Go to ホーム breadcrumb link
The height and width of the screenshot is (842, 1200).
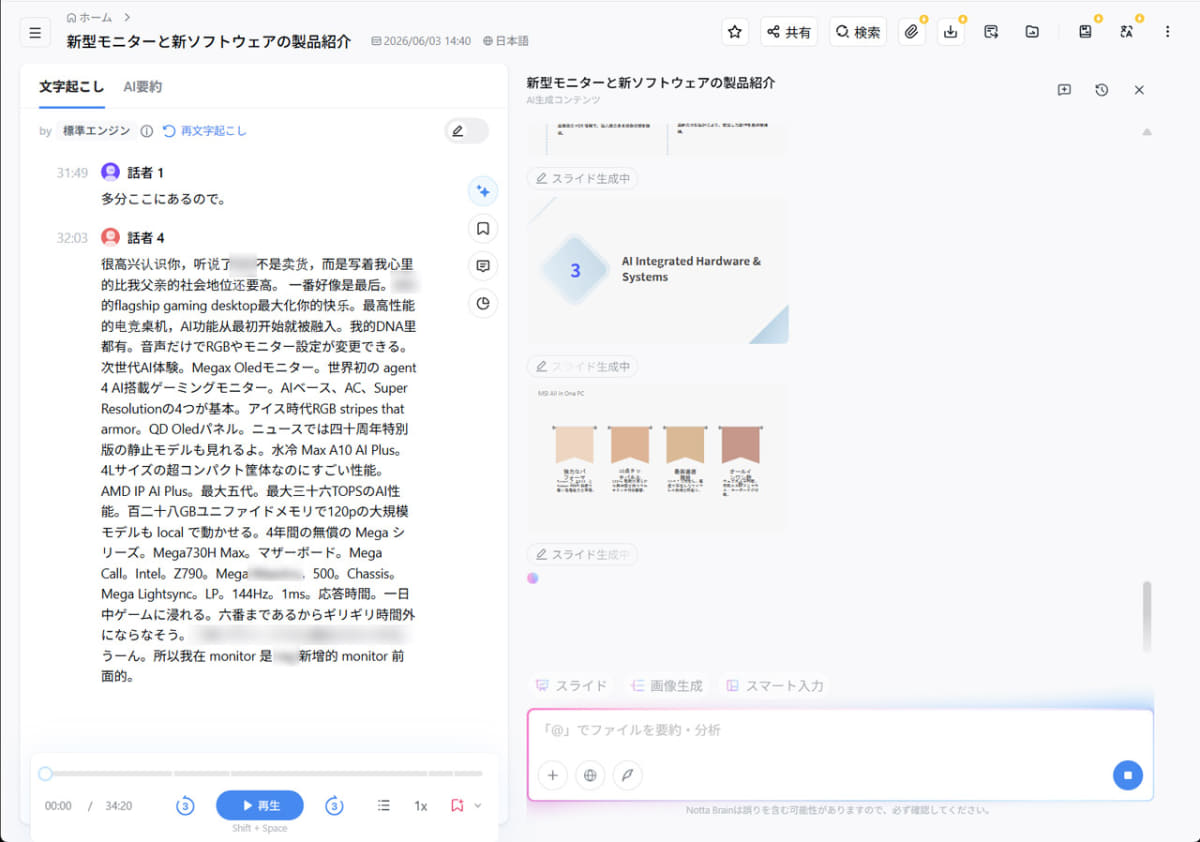pyautogui.click(x=89, y=17)
